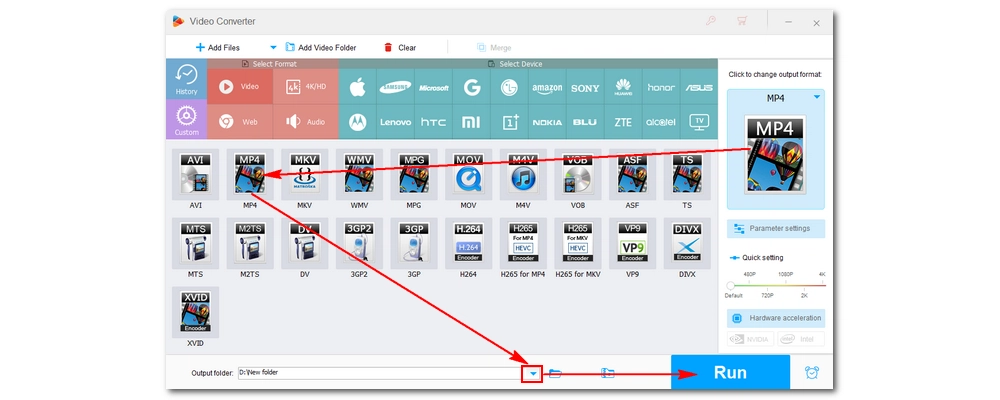The image size is (1000, 400).
Task: Expand the MP4 output format dropdown
Action: point(816,97)
